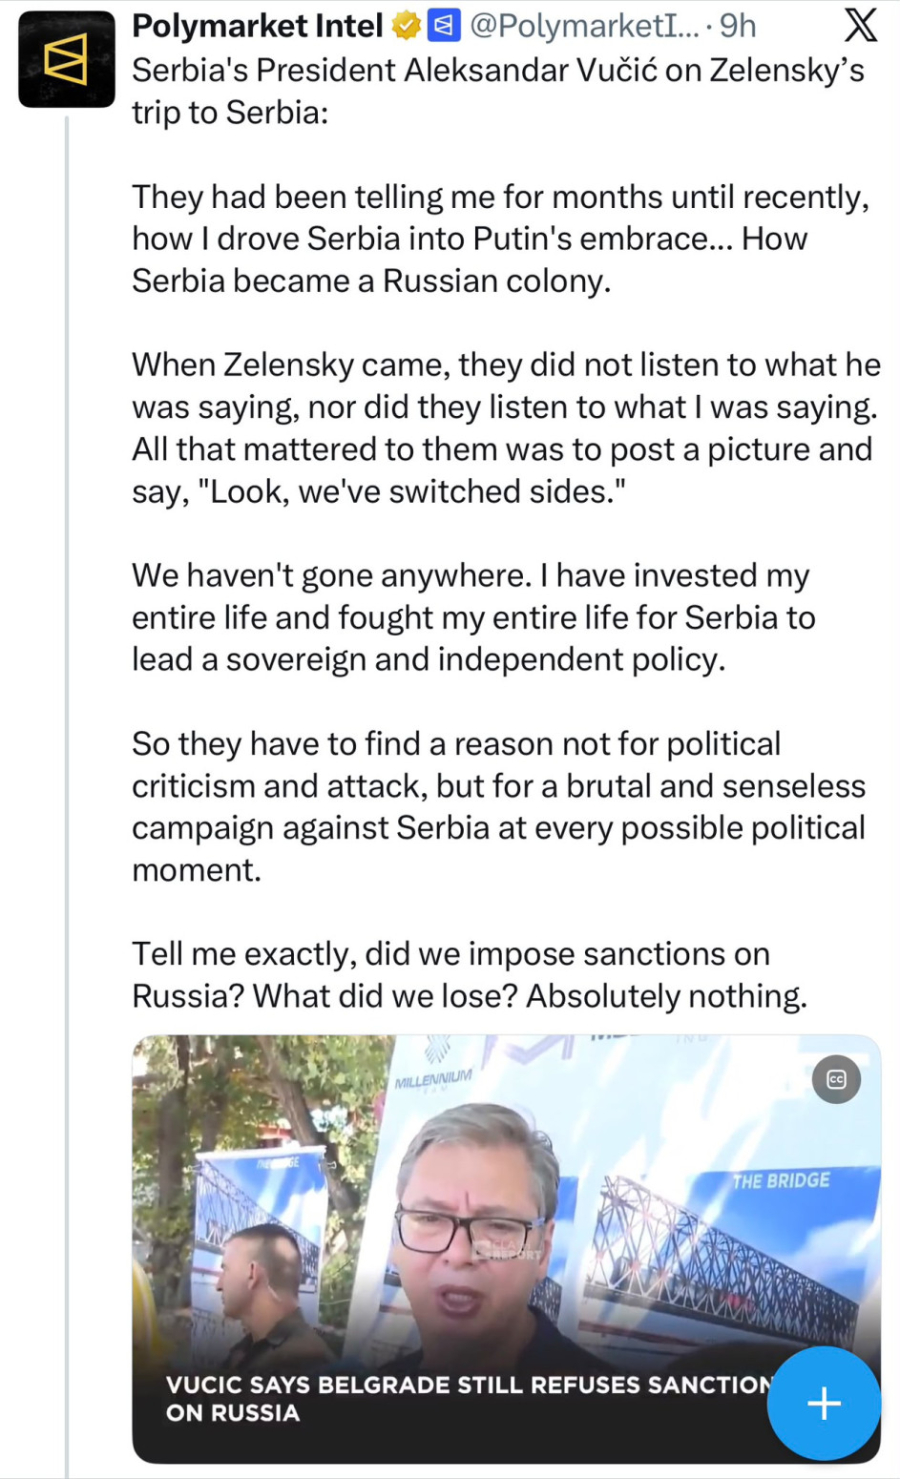This screenshot has width=900, height=1479.
Task: Tap the gold verified badge
Action: click(x=405, y=26)
